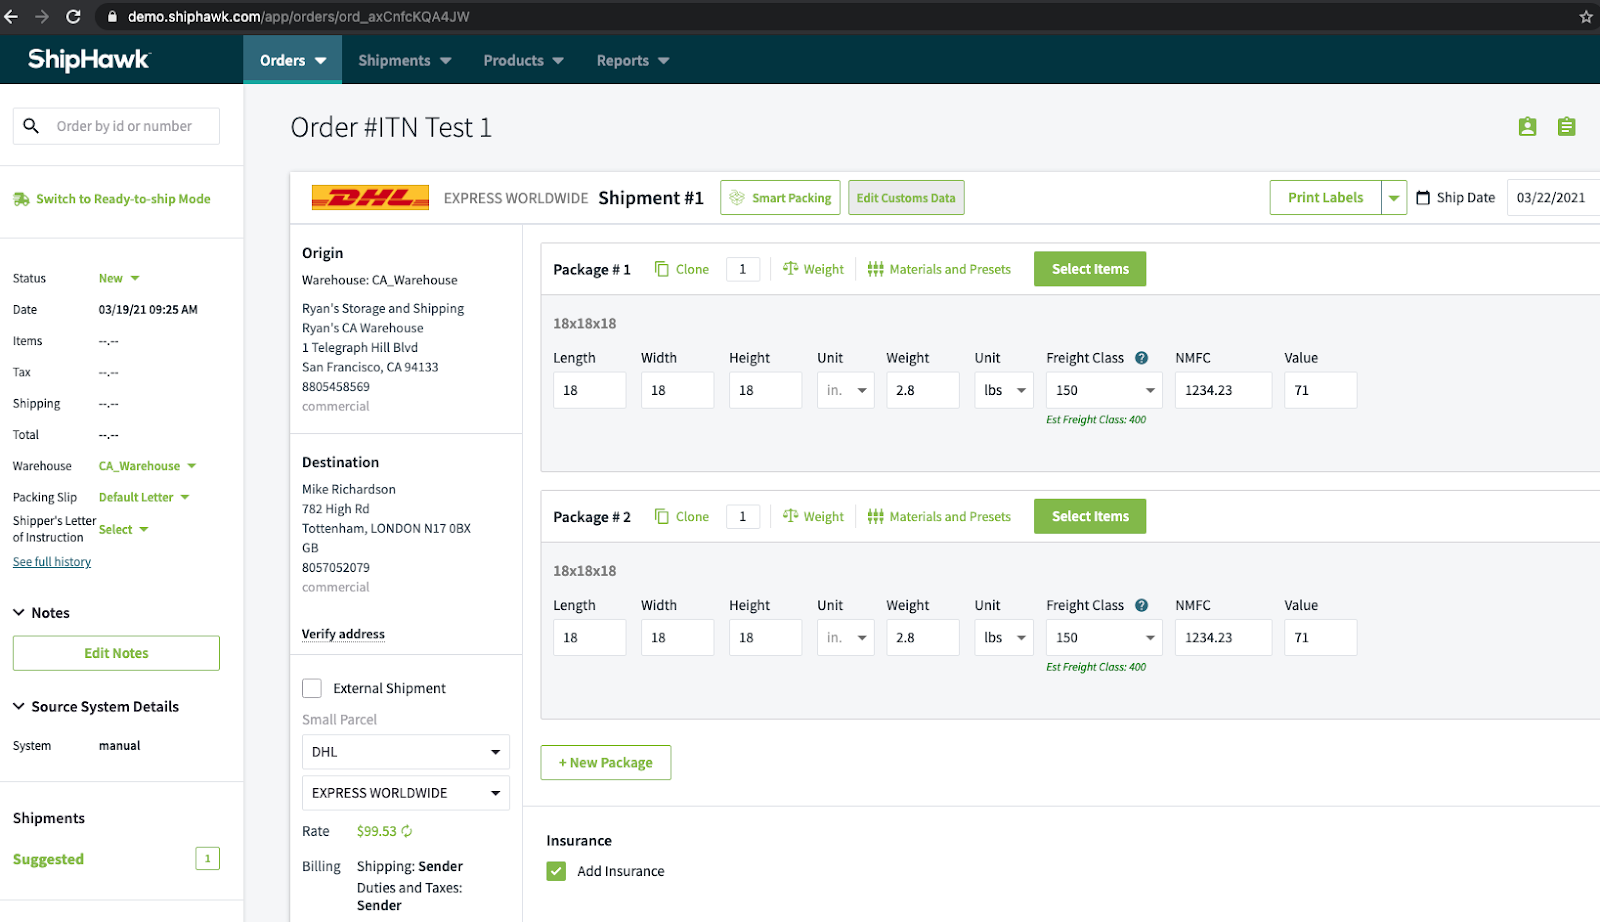Uncheck the Add Insurance checkbox
This screenshot has height=922, width=1600.
tap(556, 871)
